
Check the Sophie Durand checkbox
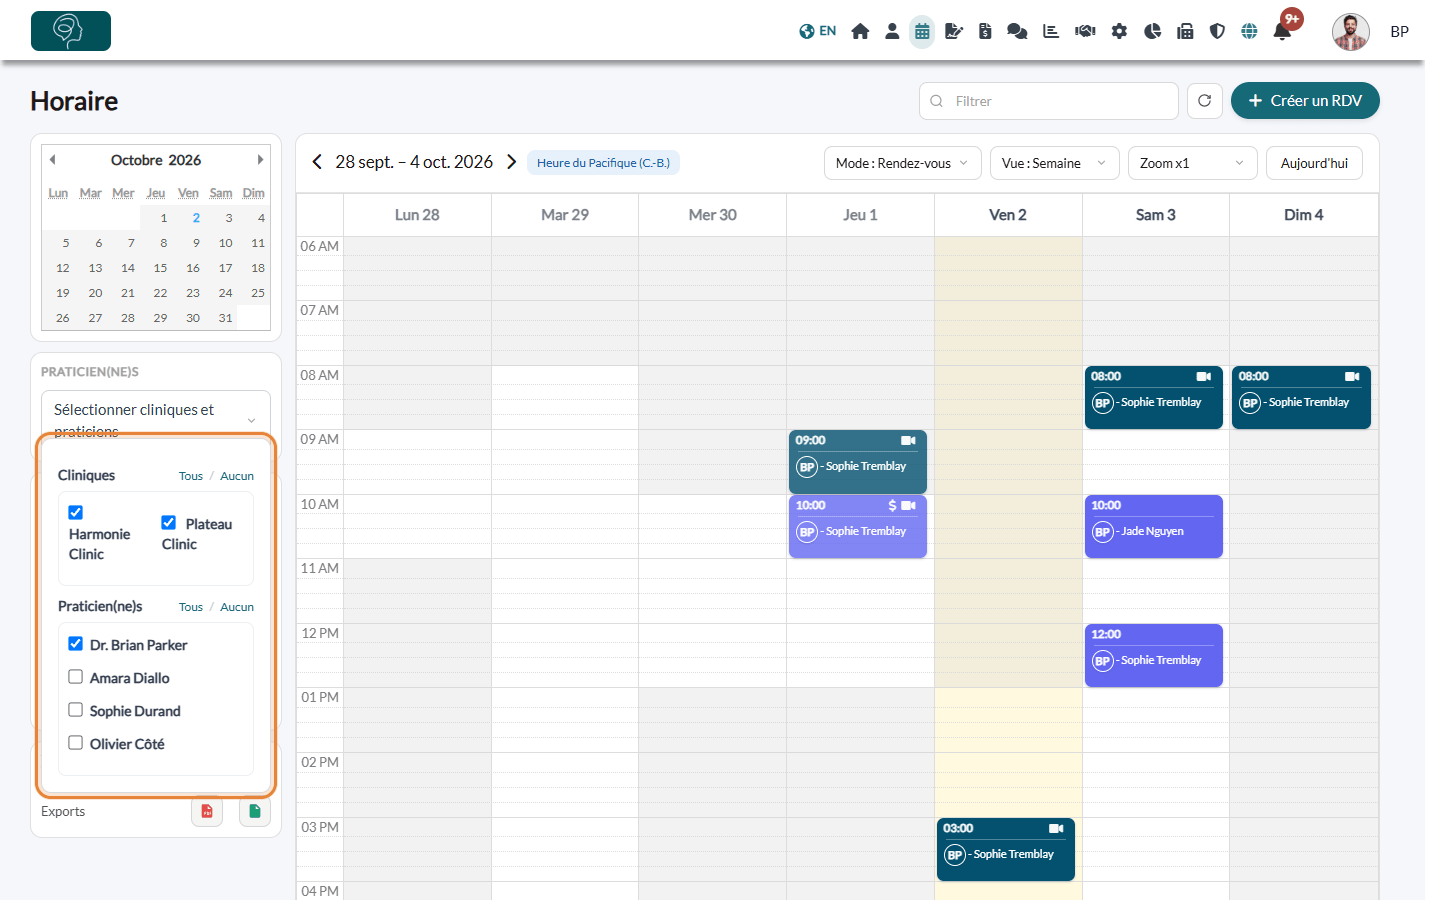click(x=76, y=709)
